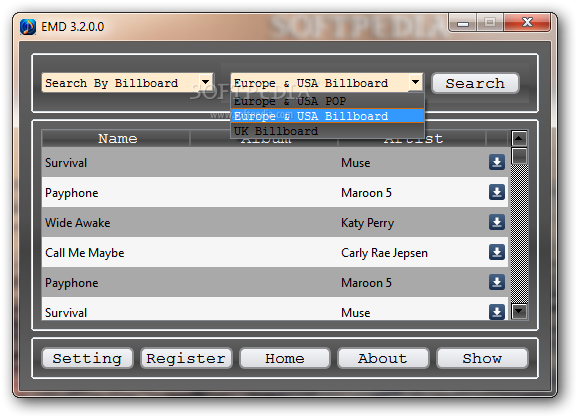Click artist Carly Rae Jepsen cell

point(384,253)
